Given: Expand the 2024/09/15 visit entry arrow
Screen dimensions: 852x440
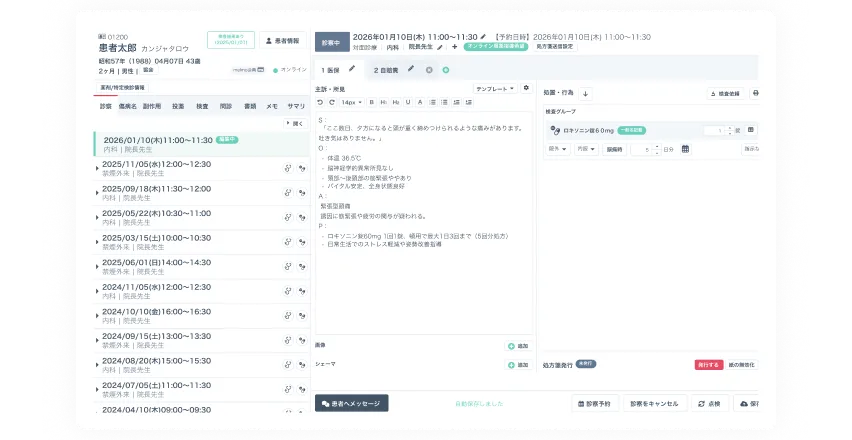Looking at the screenshot, I should [x=97, y=340].
